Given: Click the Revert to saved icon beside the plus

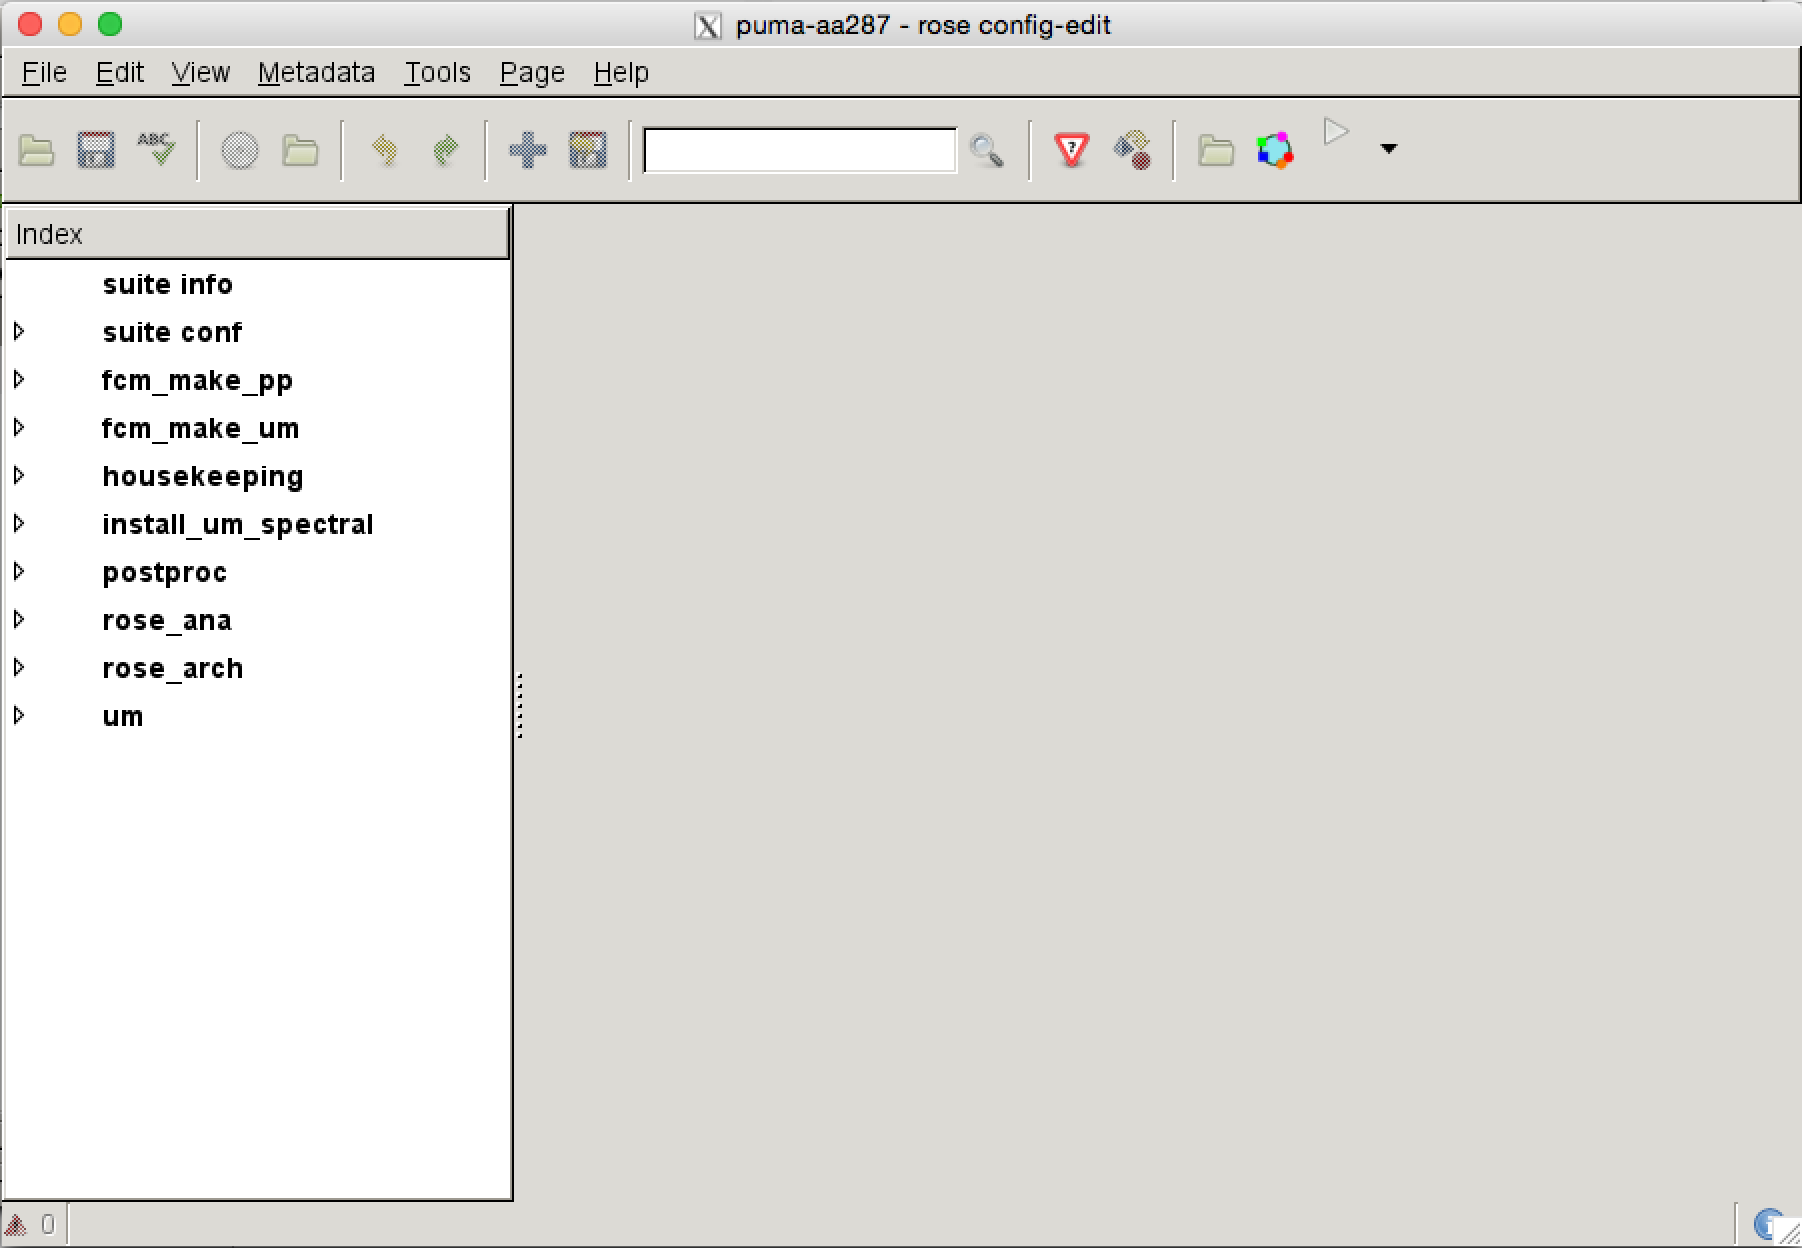Looking at the screenshot, I should pyautogui.click(x=588, y=151).
